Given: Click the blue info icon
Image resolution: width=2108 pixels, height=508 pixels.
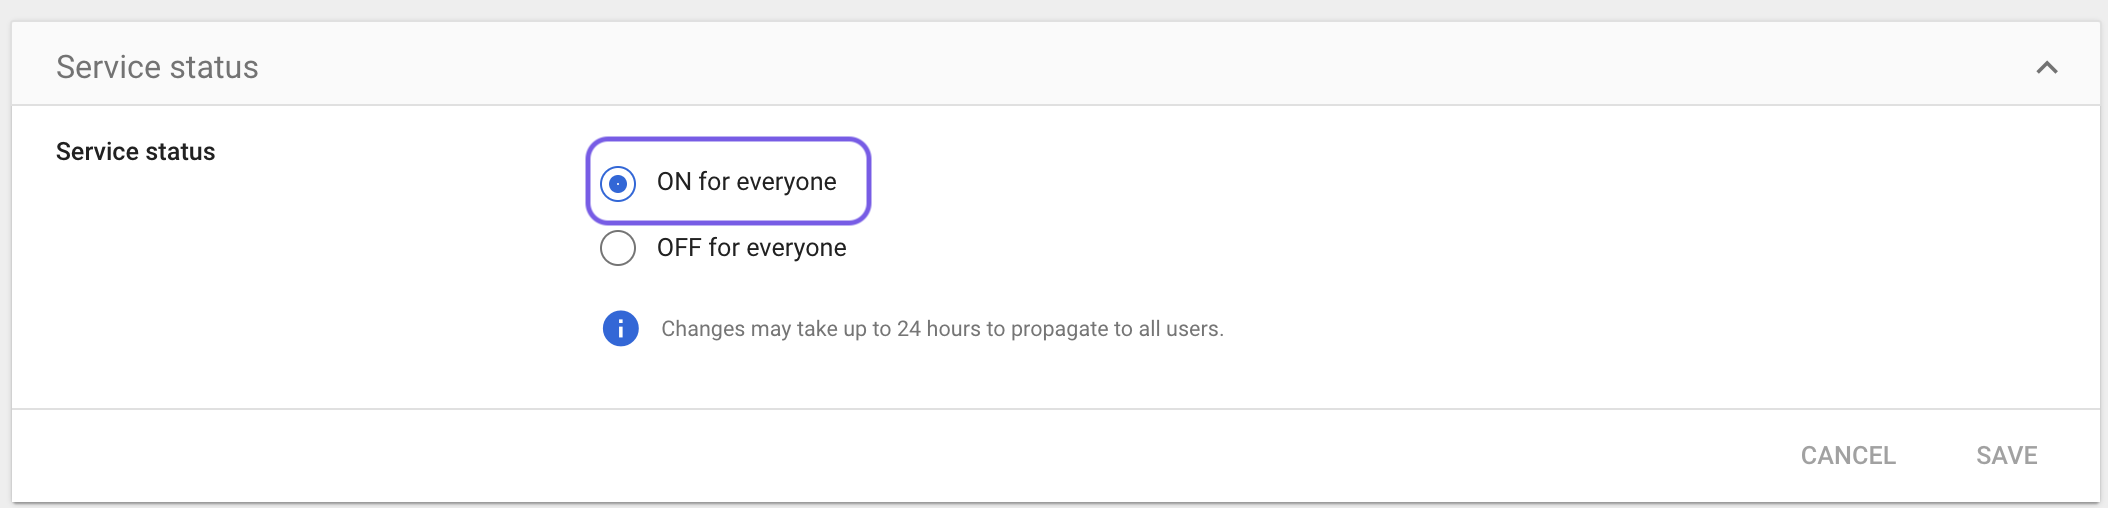Looking at the screenshot, I should (620, 328).
